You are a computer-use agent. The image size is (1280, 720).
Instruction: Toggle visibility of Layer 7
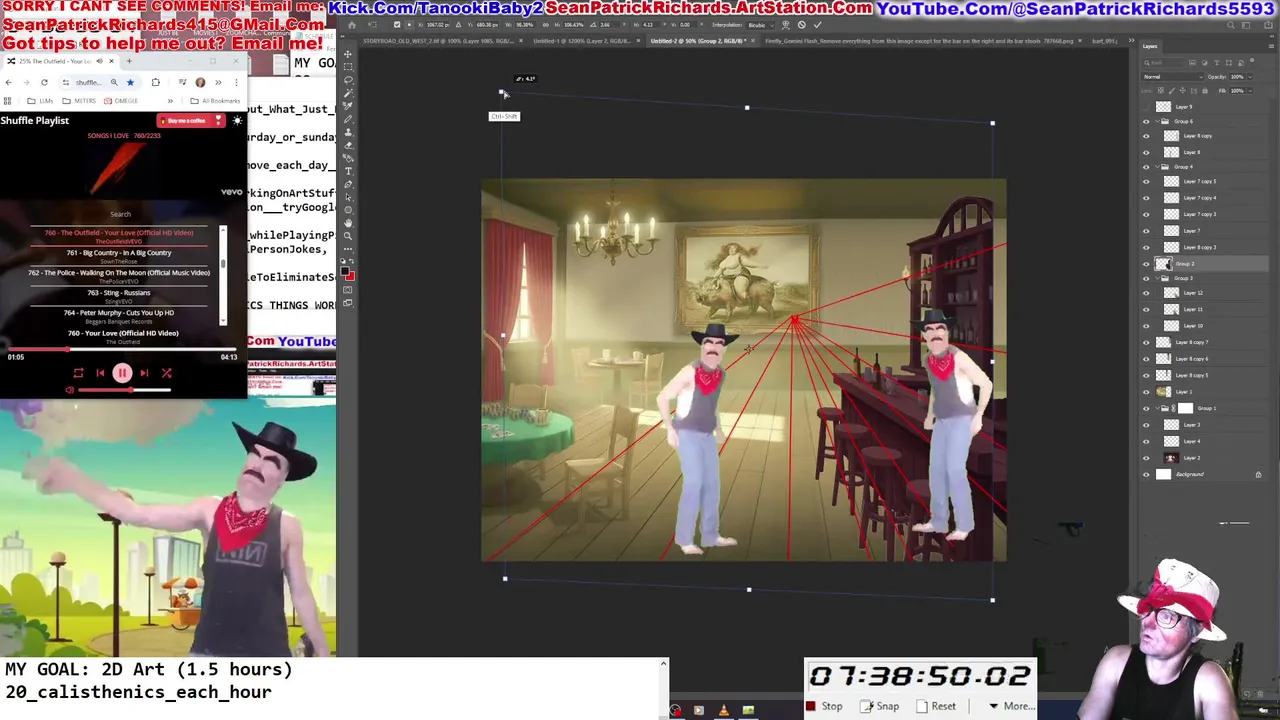pos(1146,231)
